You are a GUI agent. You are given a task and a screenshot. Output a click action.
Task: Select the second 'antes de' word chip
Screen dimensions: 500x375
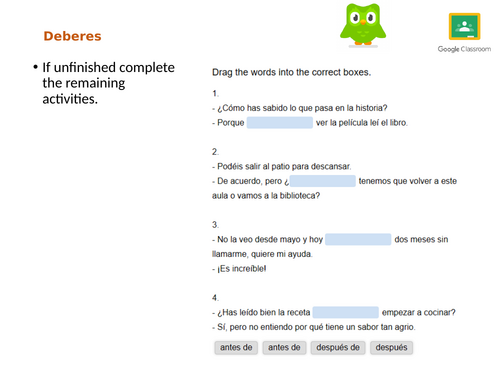coord(284,348)
